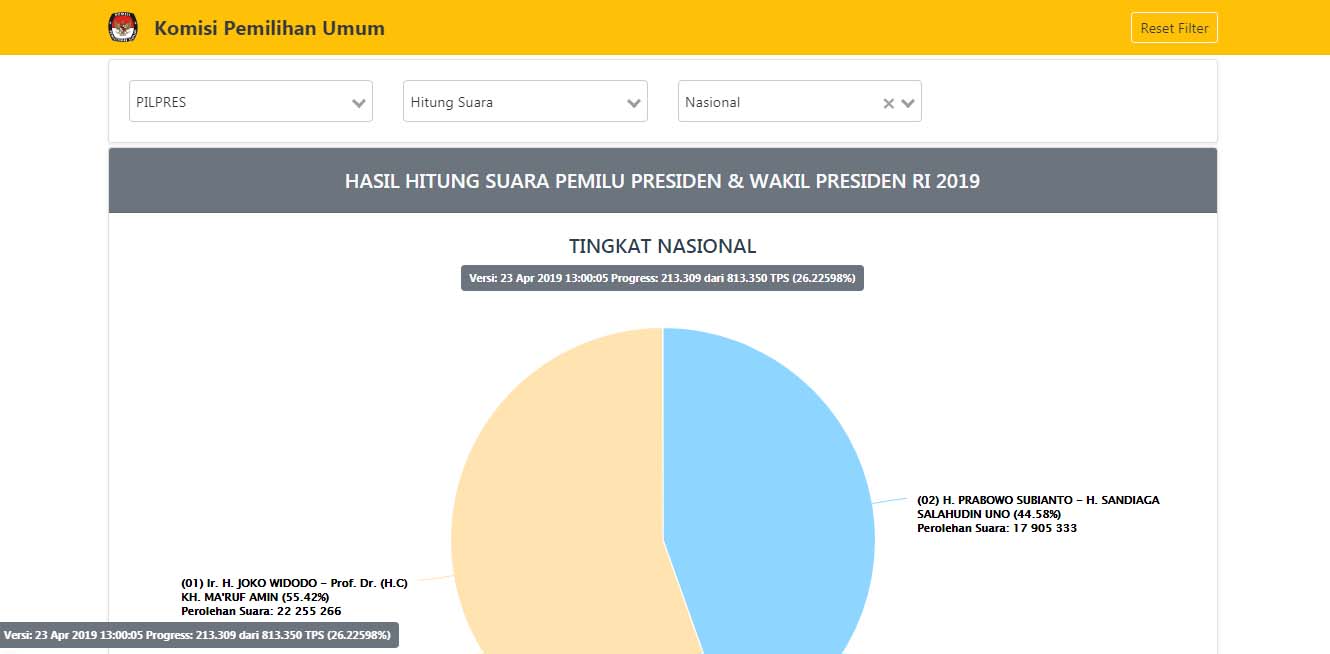This screenshot has height=654, width=1330.
Task: Click the KPU garuda logo icon
Action: coord(123,28)
